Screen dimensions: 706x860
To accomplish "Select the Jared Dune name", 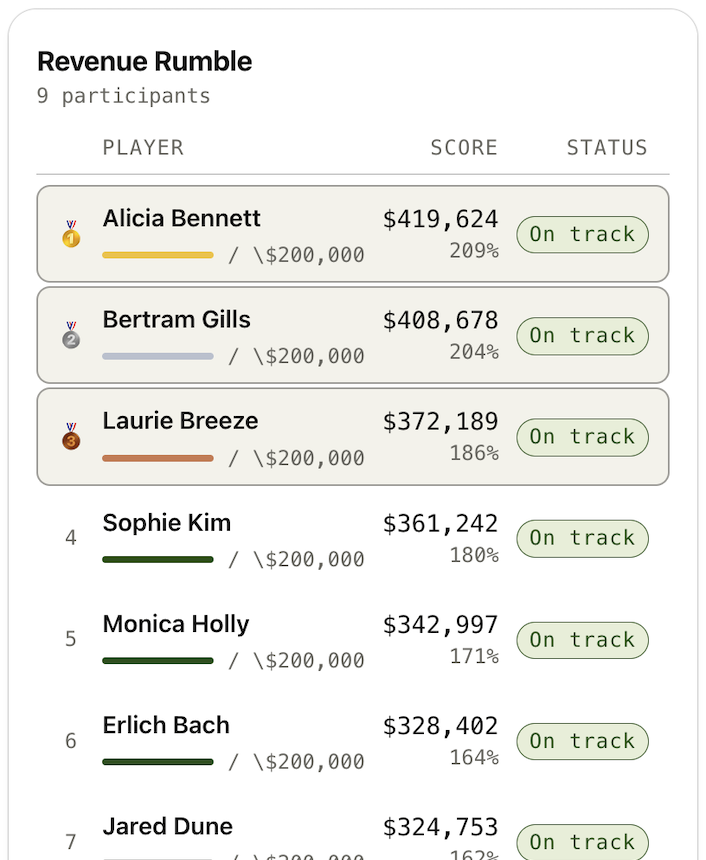I will point(167,826).
